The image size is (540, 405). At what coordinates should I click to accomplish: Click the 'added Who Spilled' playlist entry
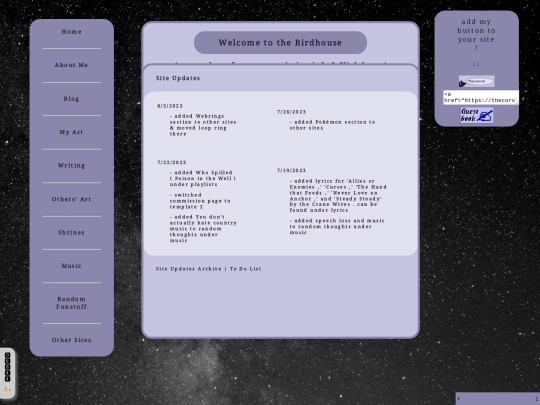pyautogui.click(x=203, y=178)
